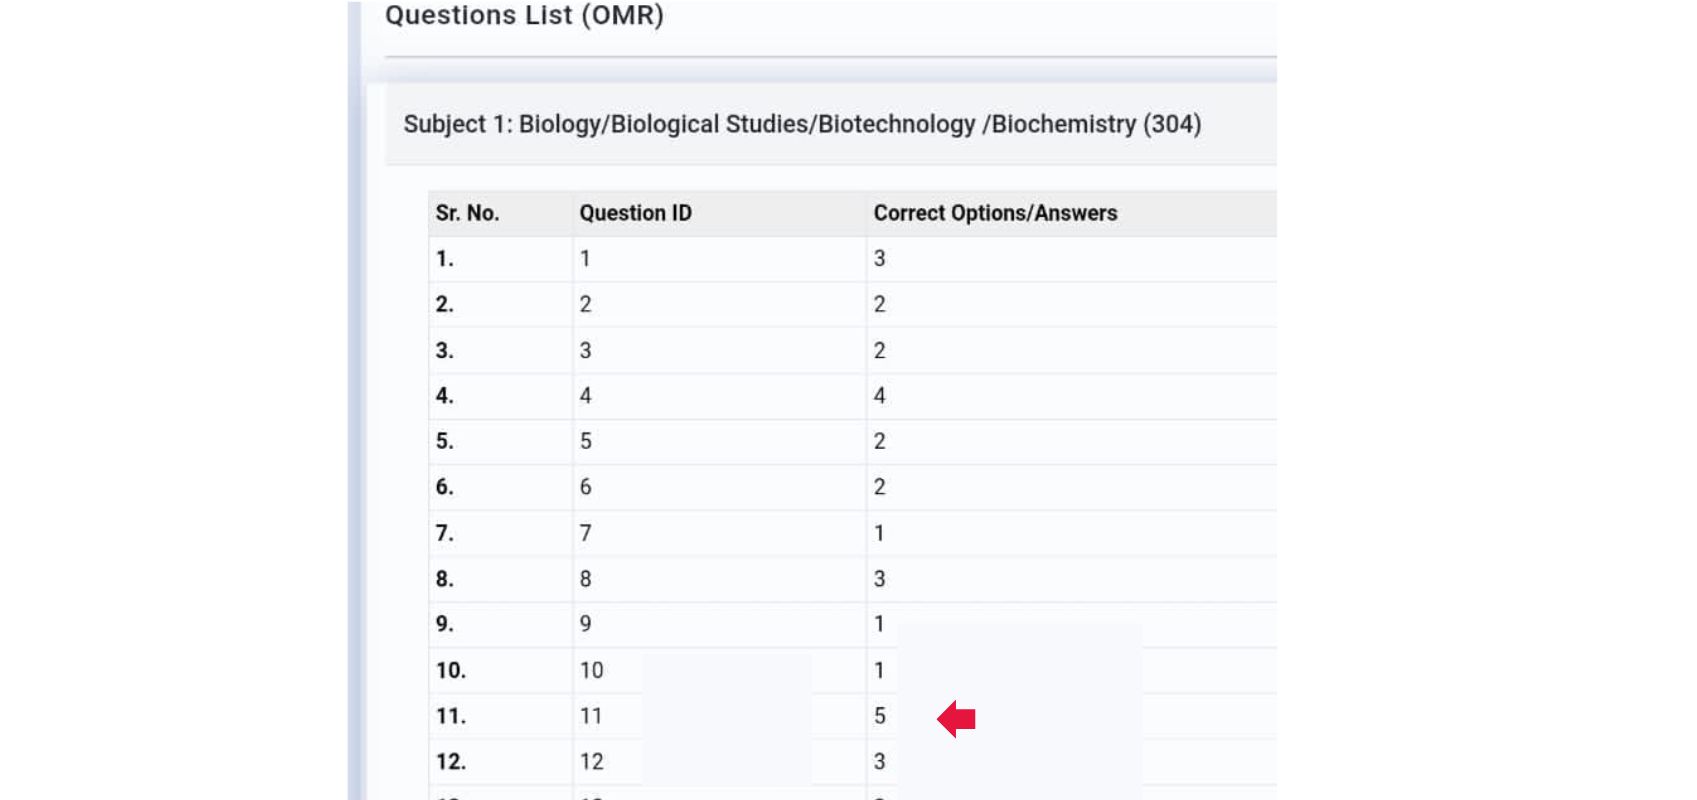
Task: Select serial number 9. row label
Action: click(445, 624)
